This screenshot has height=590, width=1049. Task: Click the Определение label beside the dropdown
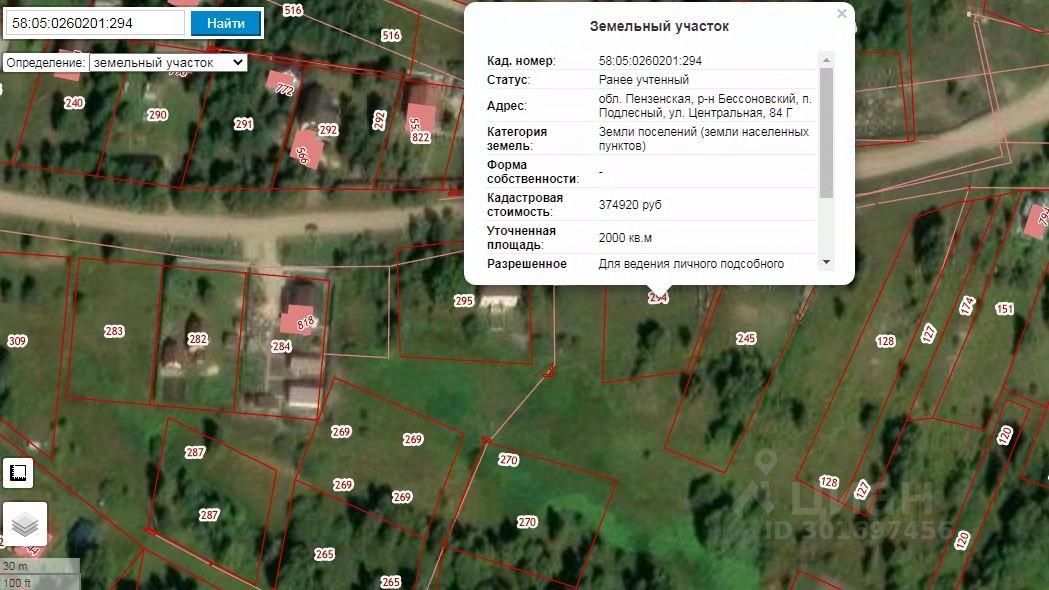pyautogui.click(x=45, y=63)
